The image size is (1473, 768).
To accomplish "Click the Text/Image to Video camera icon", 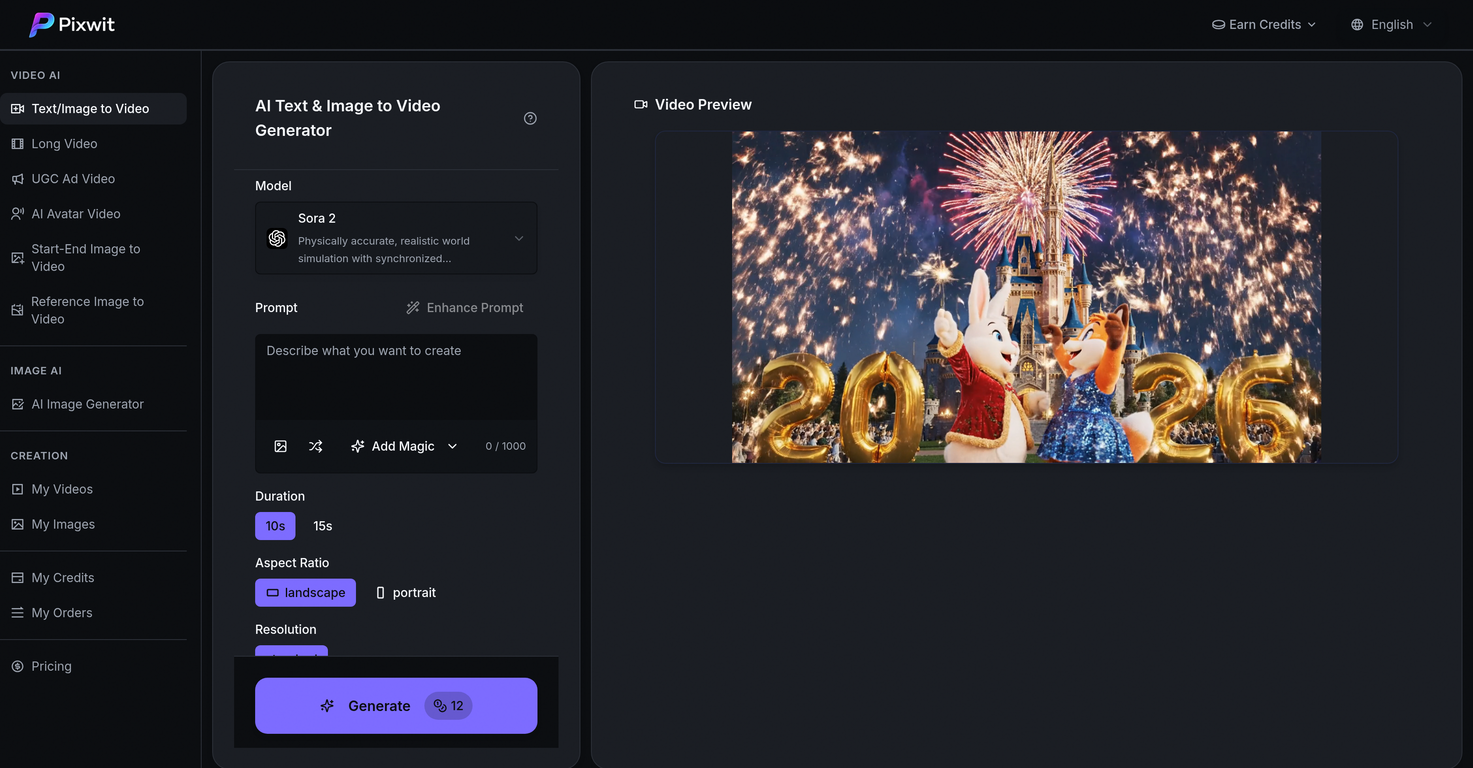I will tap(17, 109).
